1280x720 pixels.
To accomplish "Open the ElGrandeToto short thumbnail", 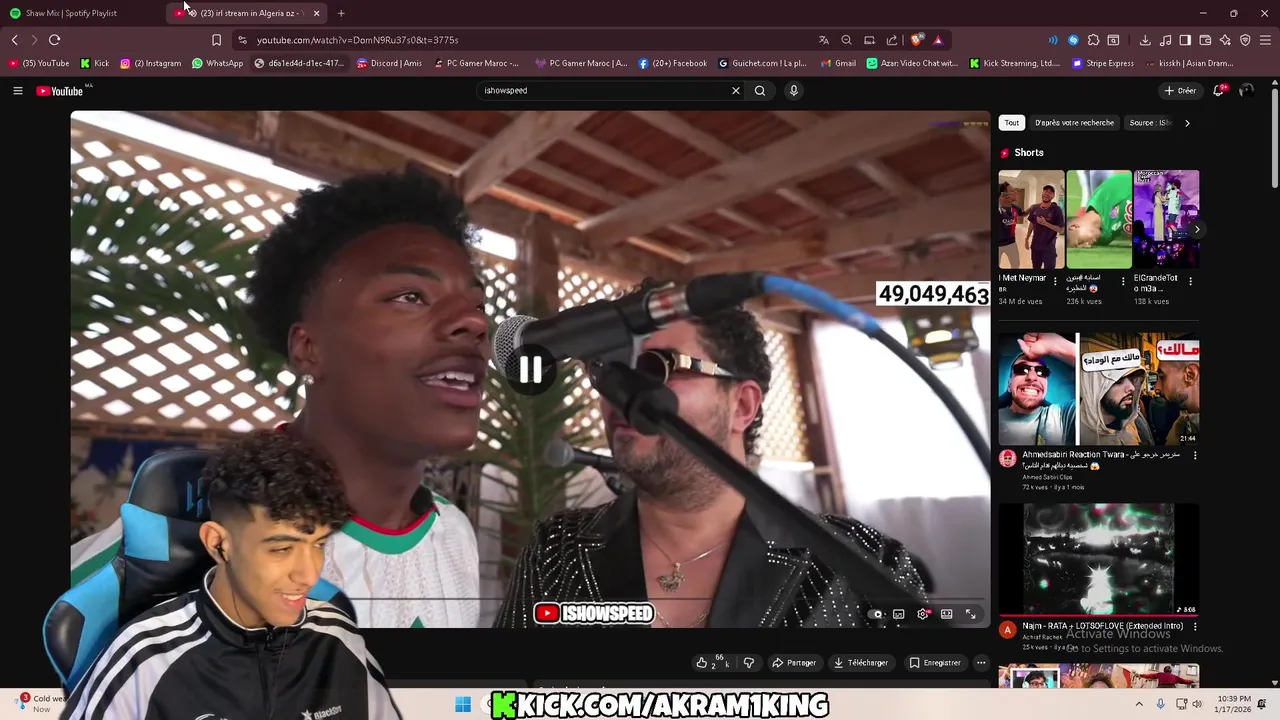I will tap(1166, 220).
